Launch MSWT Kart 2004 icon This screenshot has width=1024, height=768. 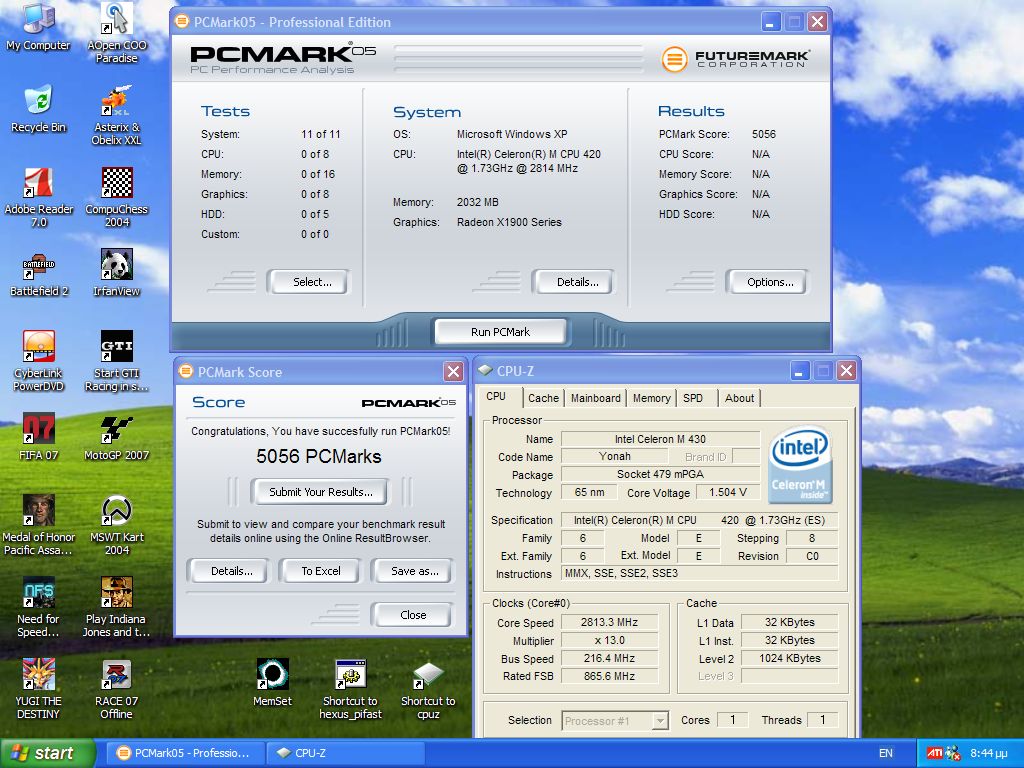[x=116, y=524]
